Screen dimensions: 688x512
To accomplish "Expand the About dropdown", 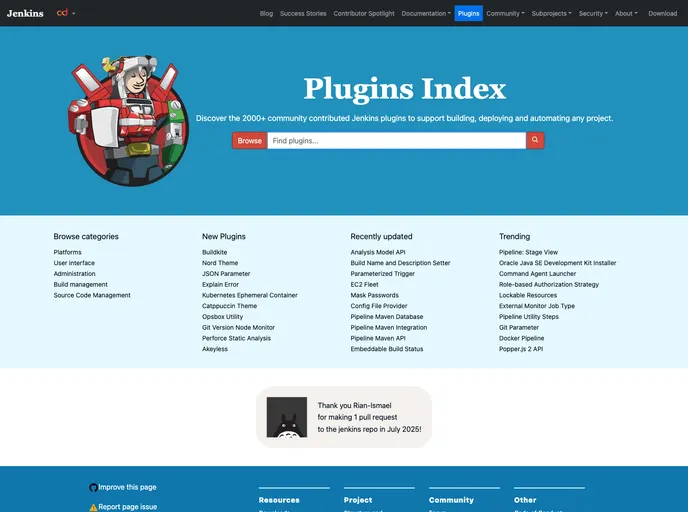I will point(626,14).
